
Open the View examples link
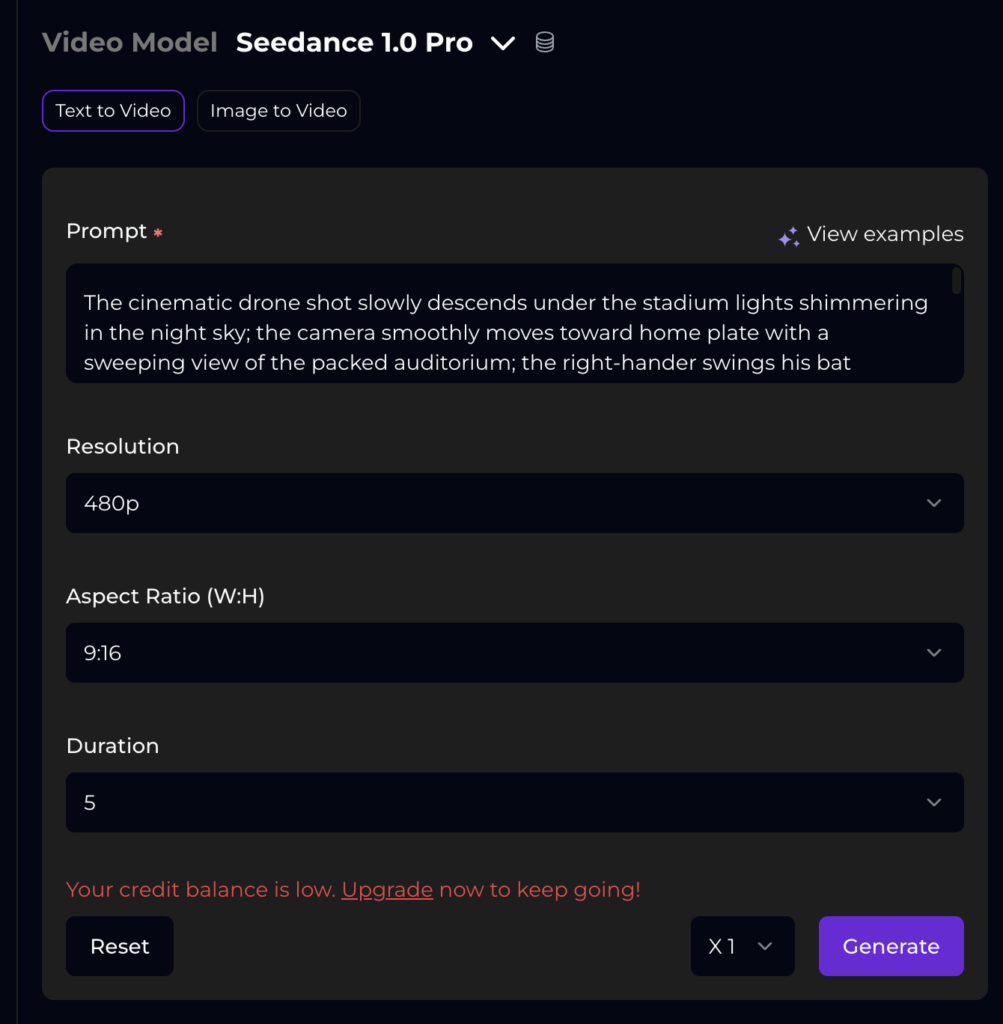click(x=885, y=234)
